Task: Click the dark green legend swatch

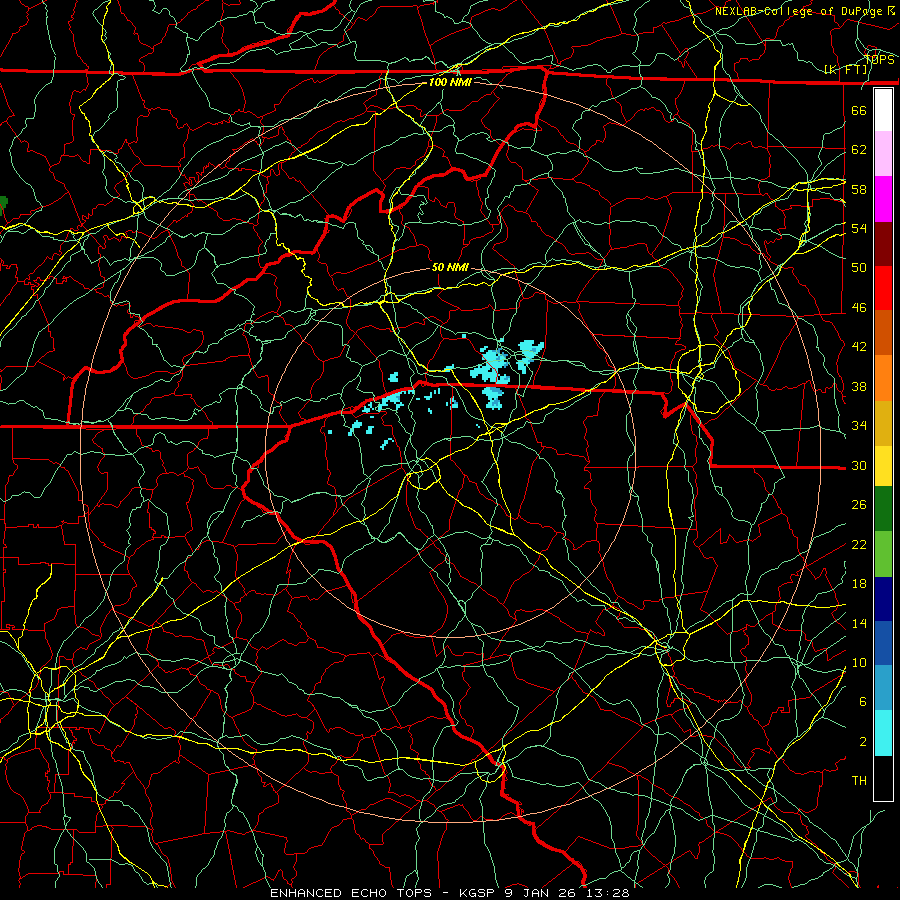Action: click(x=883, y=509)
